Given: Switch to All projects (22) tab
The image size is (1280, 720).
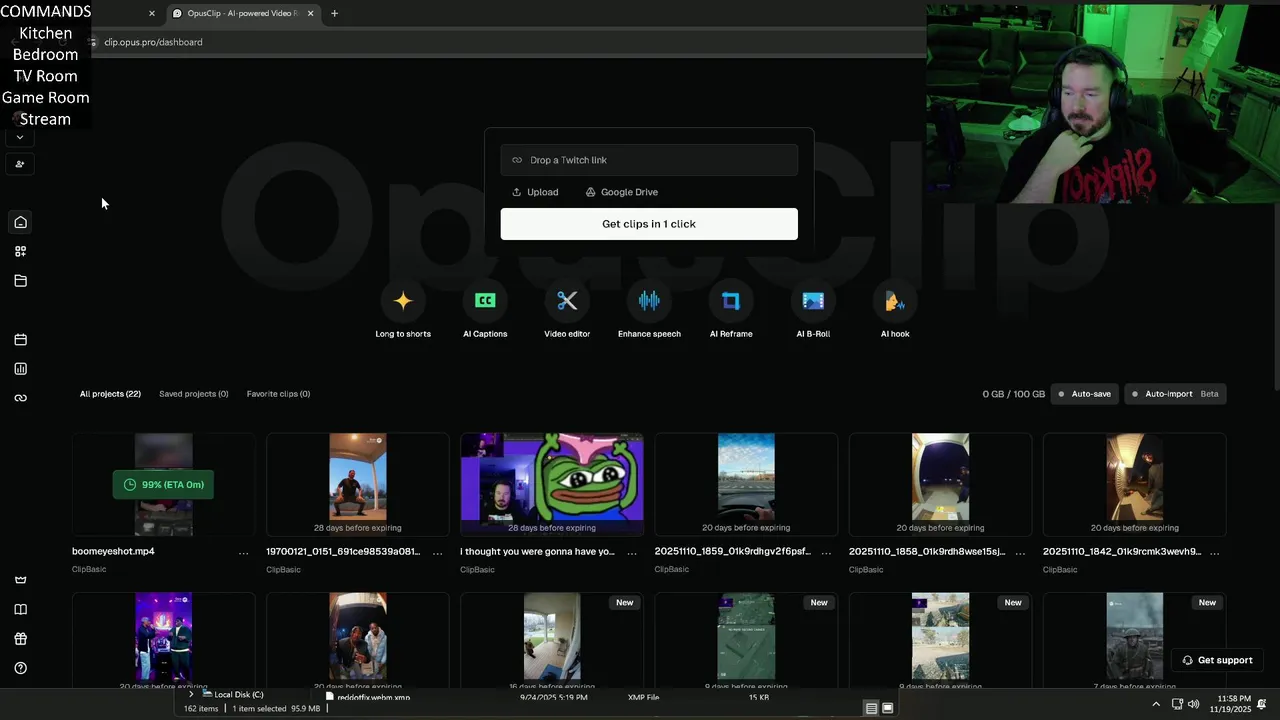Looking at the screenshot, I should (110, 394).
